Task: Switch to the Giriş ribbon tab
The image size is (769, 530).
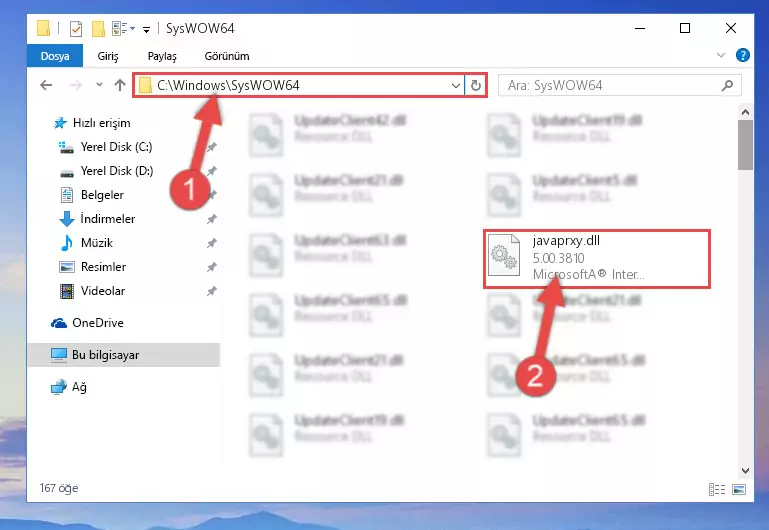Action: [x=108, y=56]
